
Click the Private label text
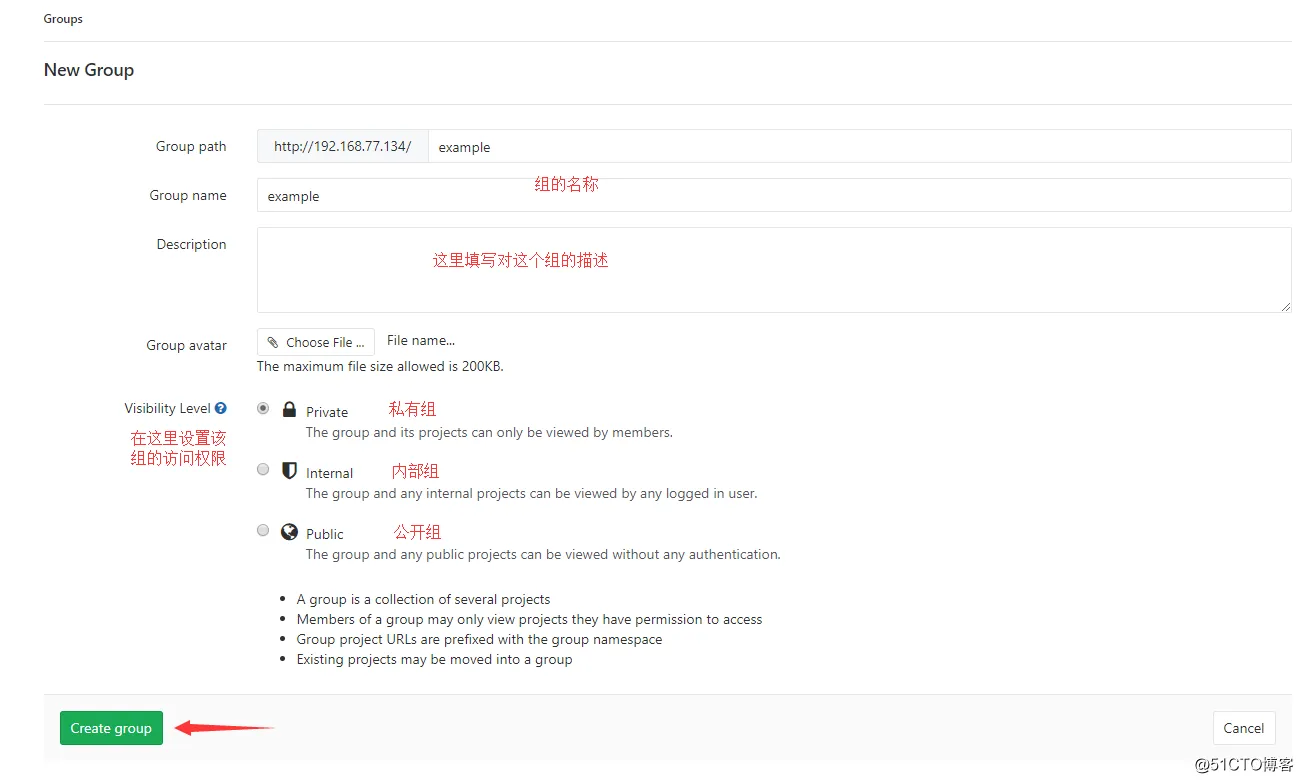point(327,412)
